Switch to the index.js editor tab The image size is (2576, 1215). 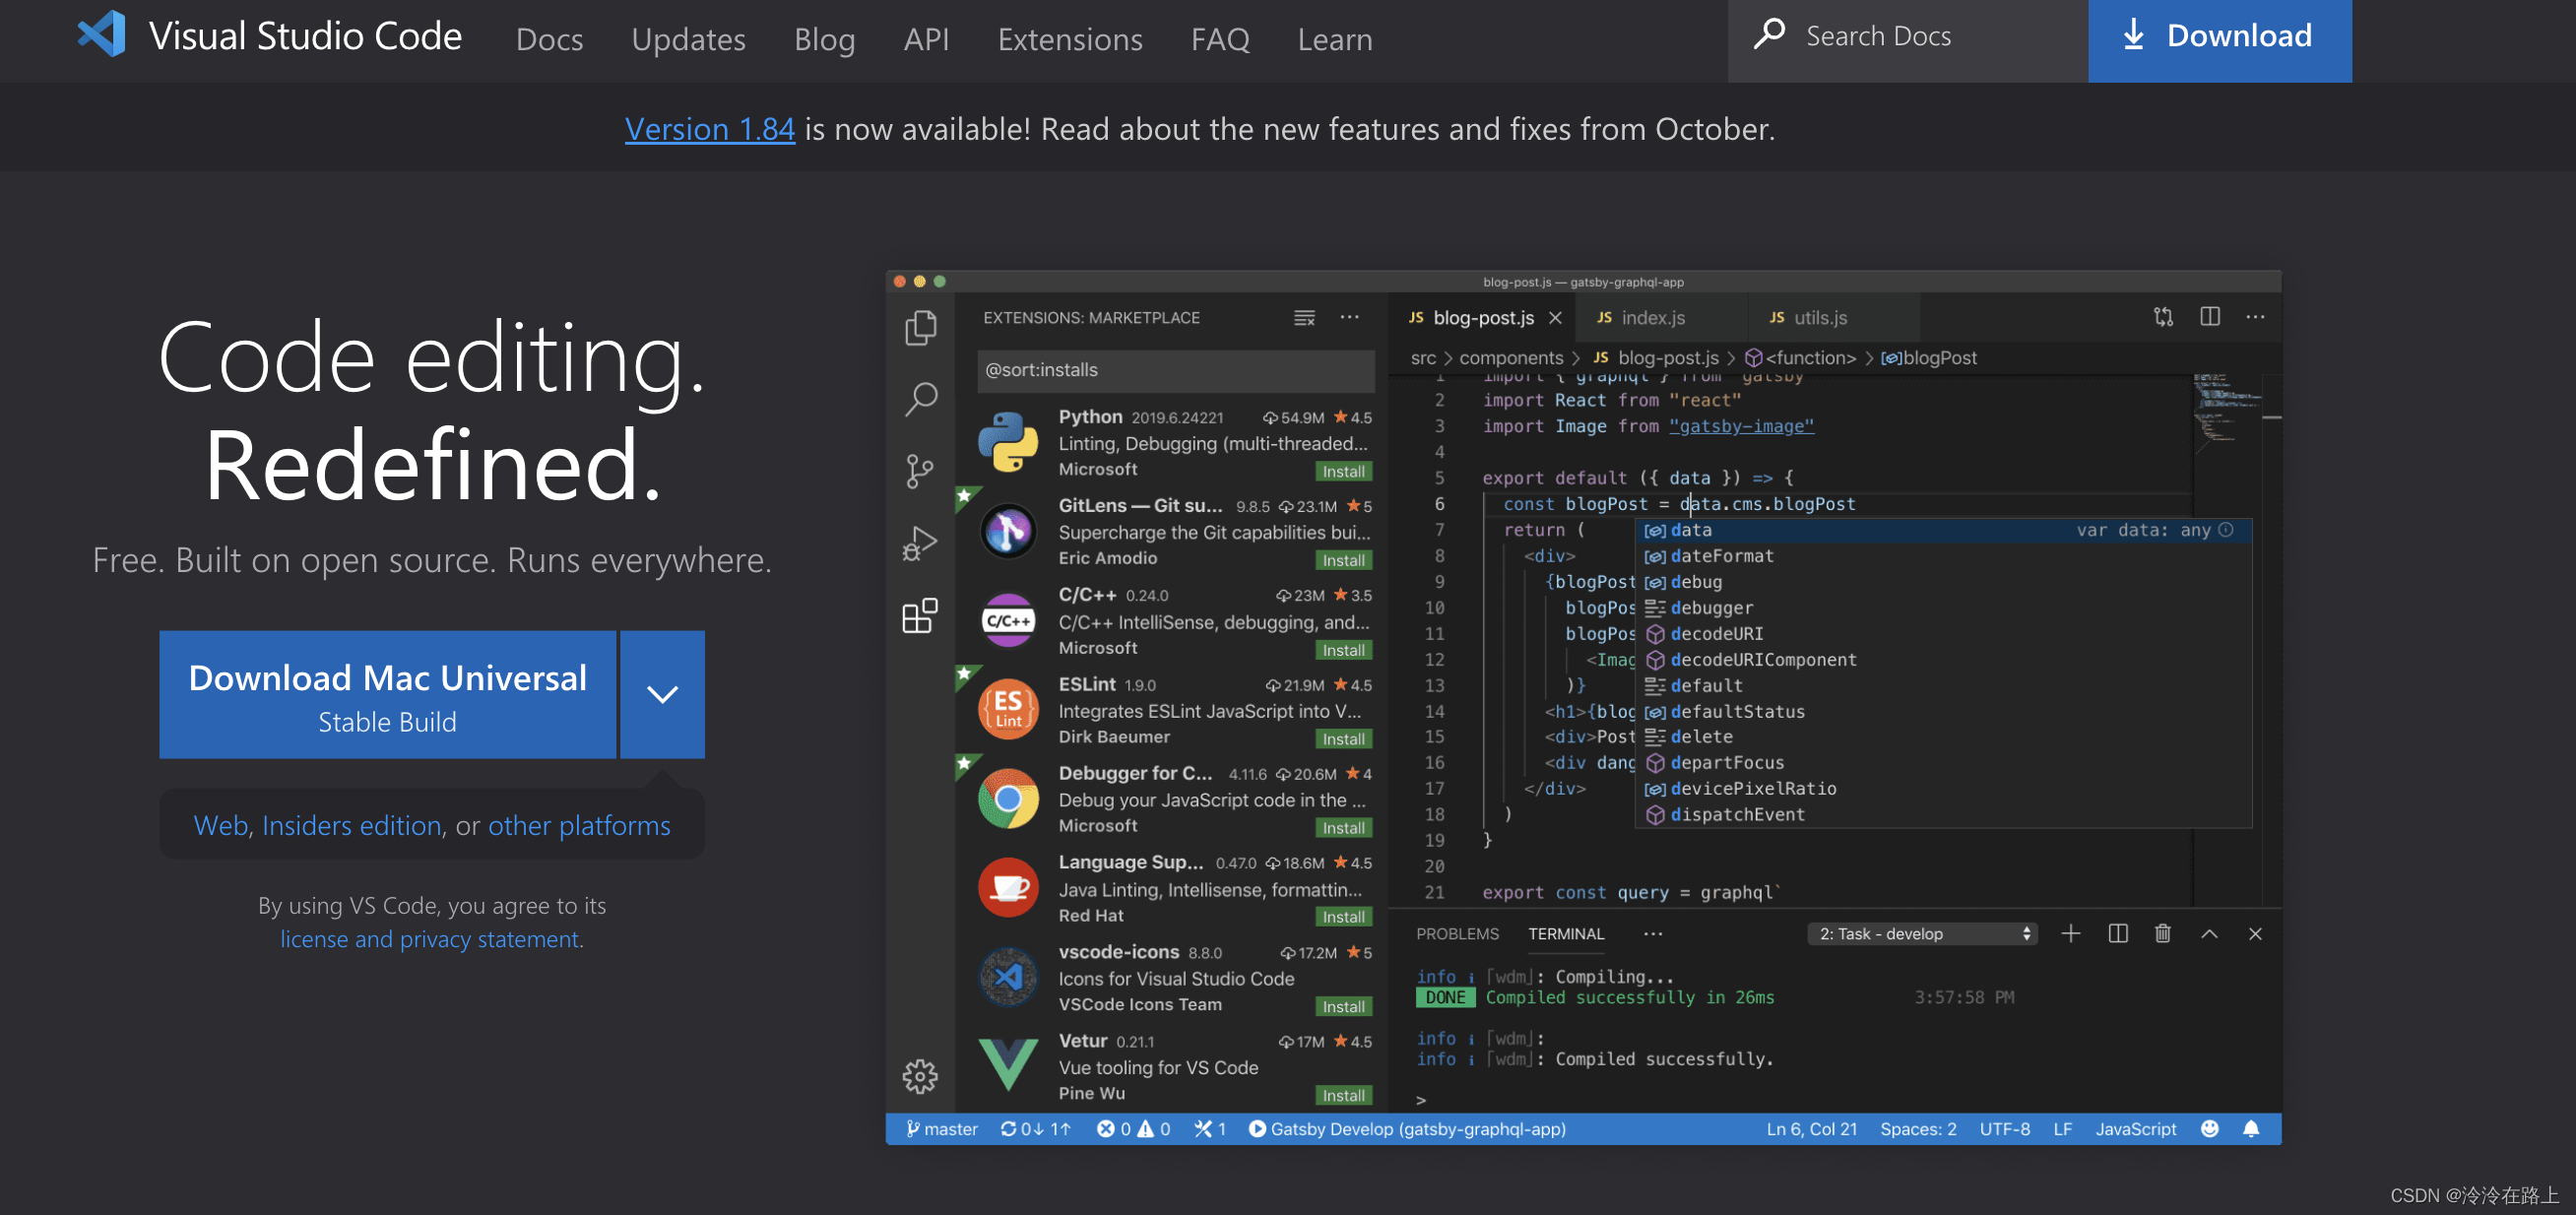pyautogui.click(x=1652, y=317)
